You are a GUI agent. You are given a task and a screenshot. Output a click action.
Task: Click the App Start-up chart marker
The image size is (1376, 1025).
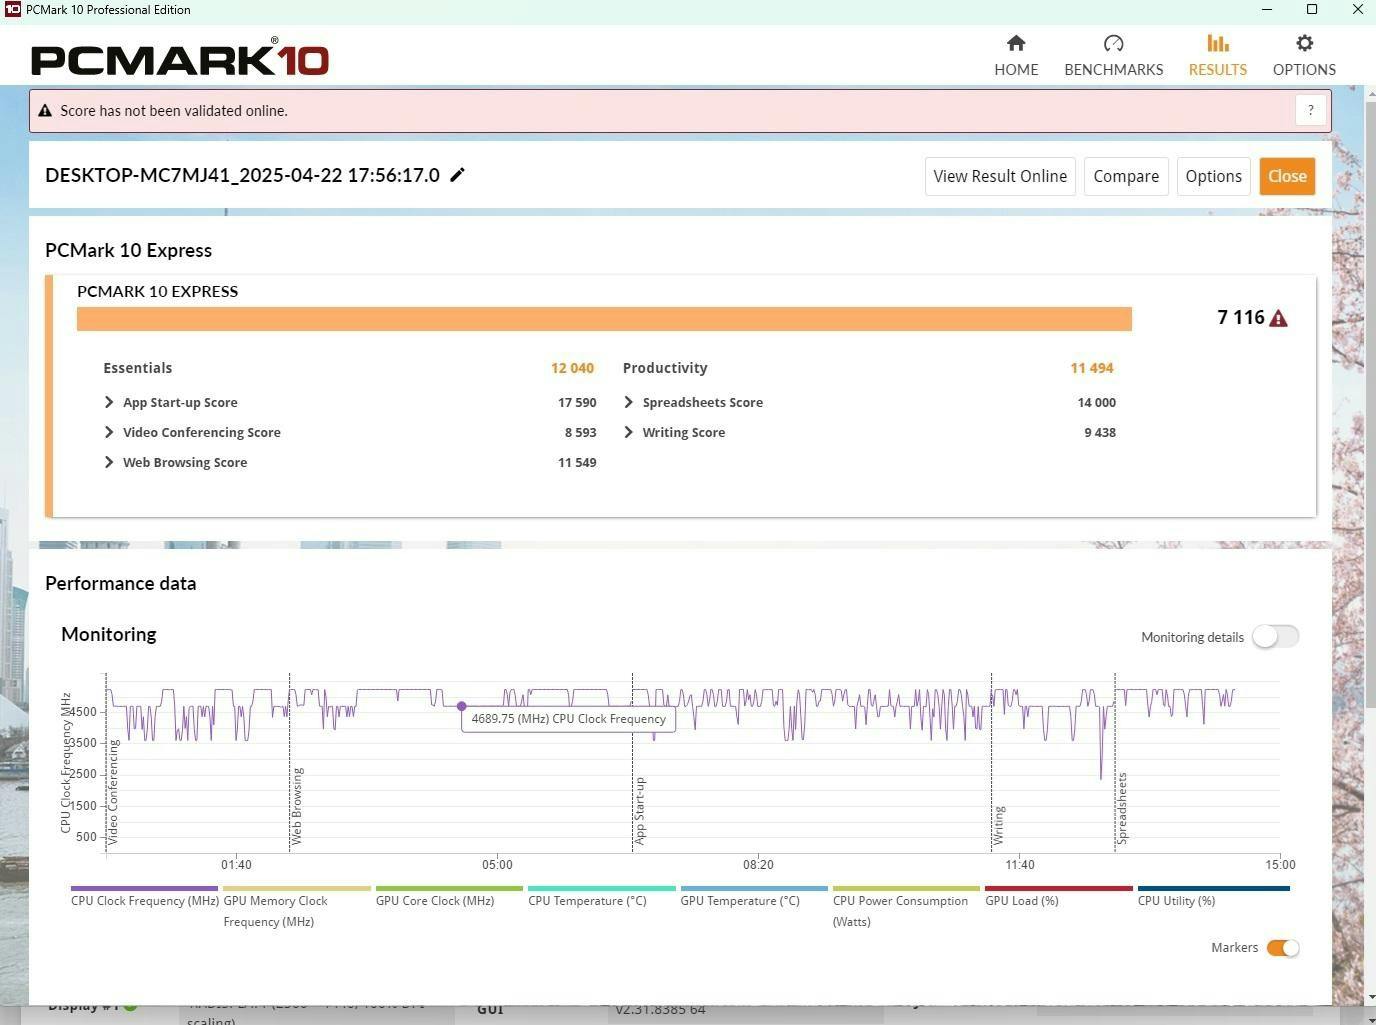coord(640,811)
